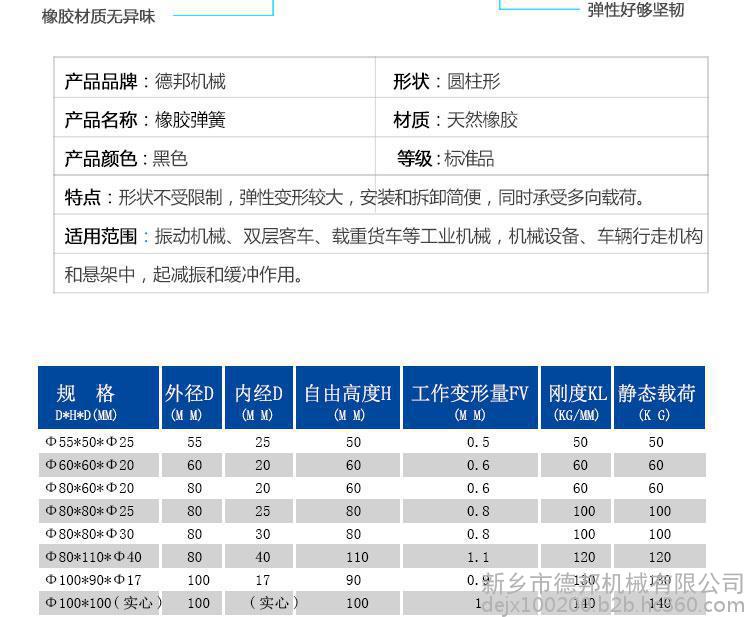Click the 适用范围 label
750x617 pixels.
(x=100, y=237)
